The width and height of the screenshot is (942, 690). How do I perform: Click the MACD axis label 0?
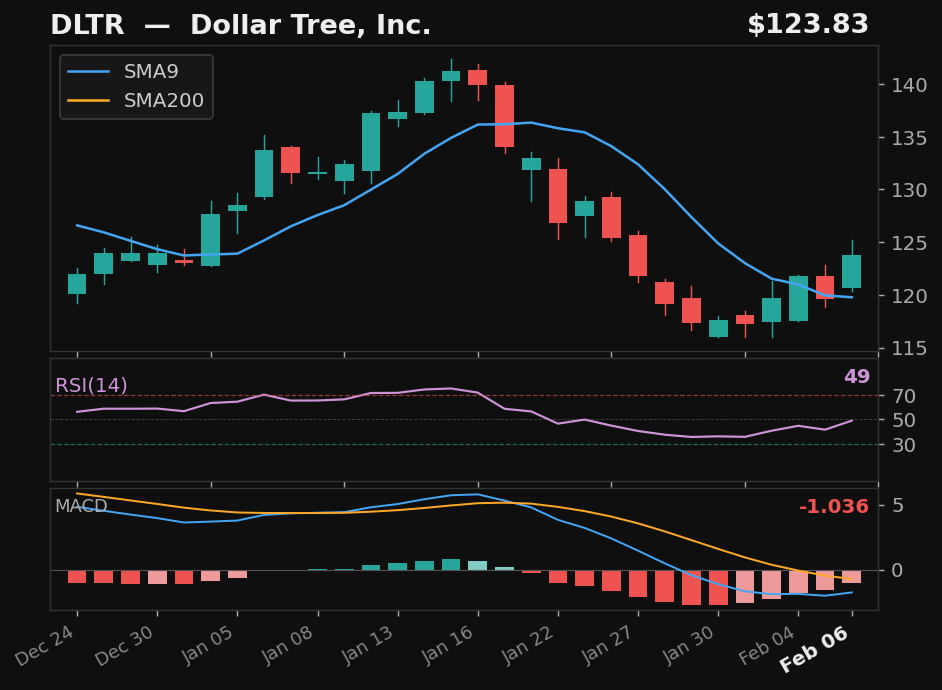coord(898,570)
